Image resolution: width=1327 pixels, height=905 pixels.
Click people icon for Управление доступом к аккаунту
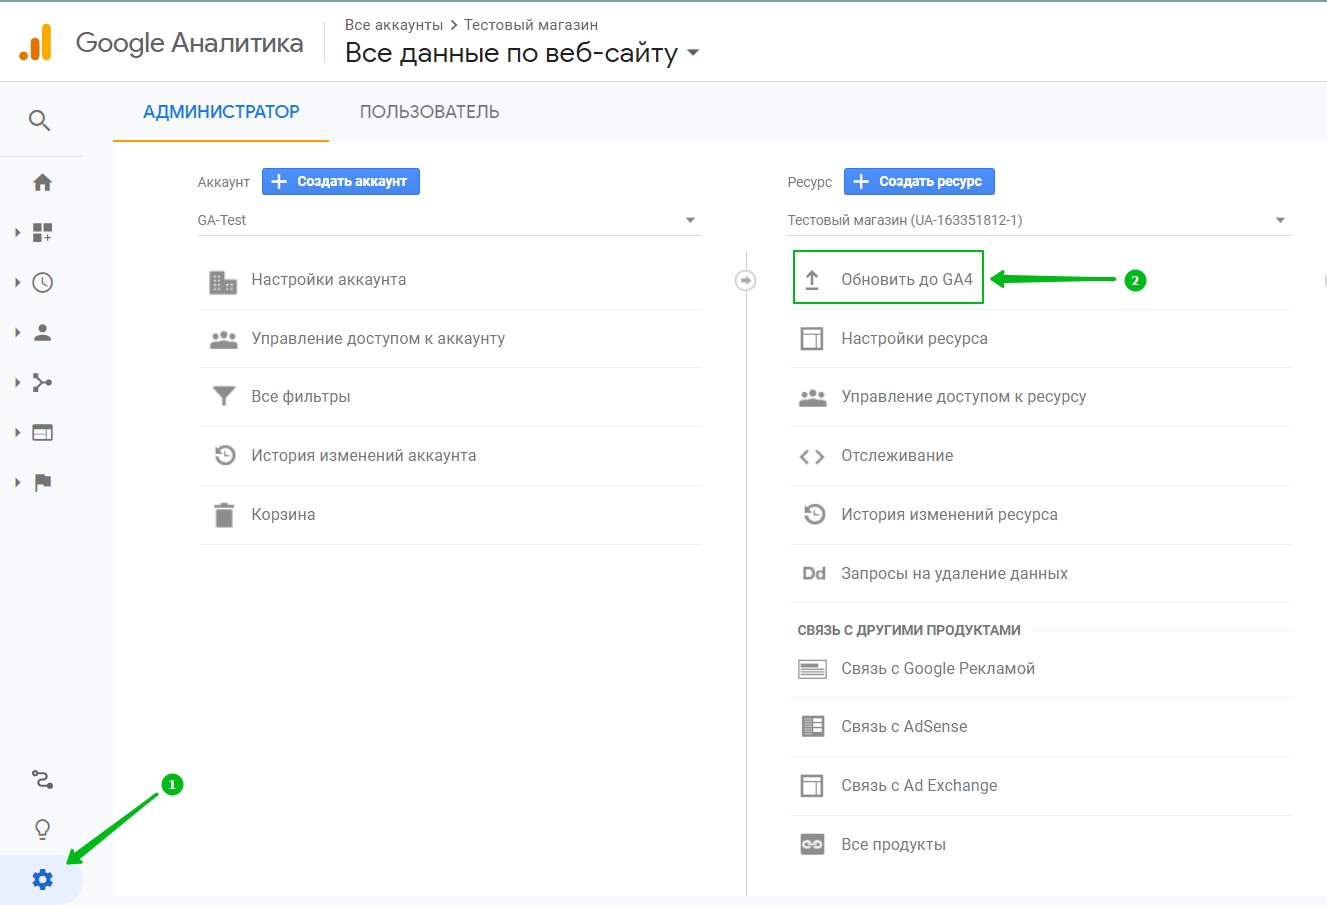coord(223,339)
